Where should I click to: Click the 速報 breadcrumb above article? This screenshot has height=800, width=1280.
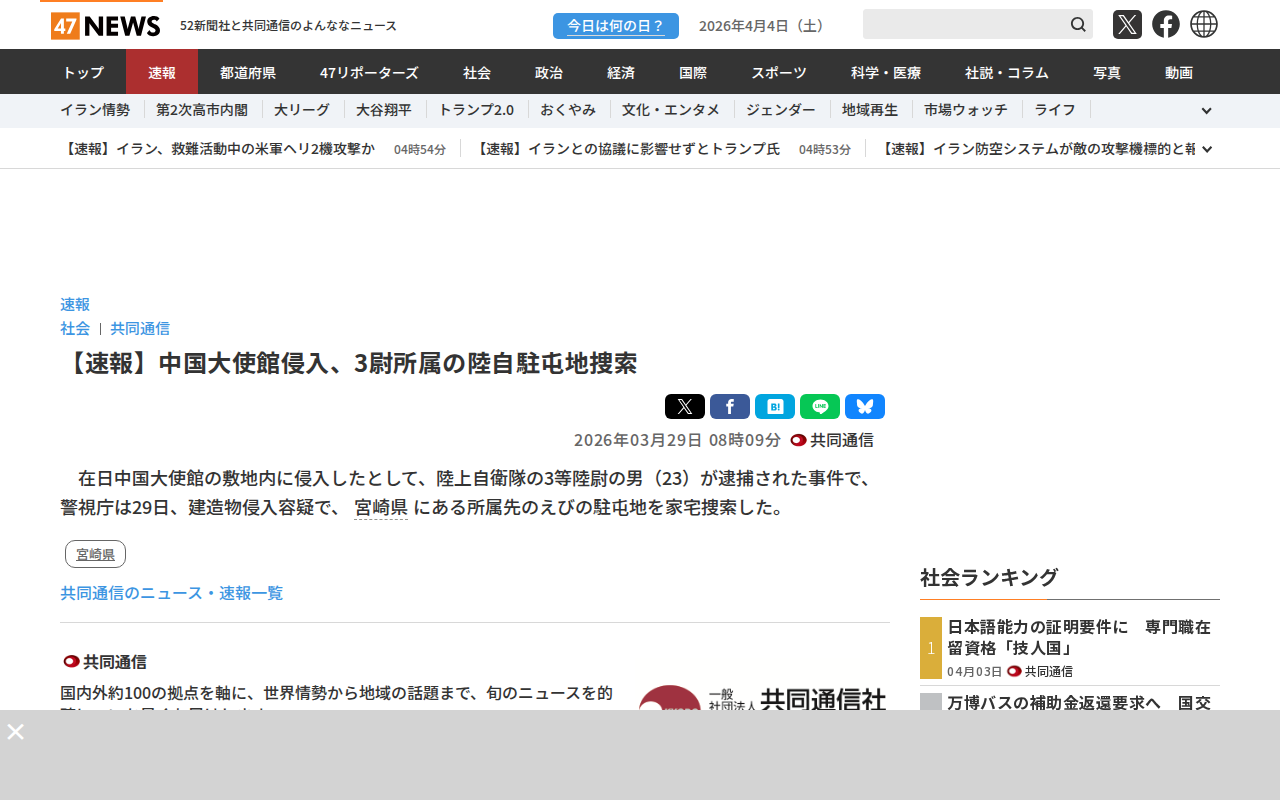point(75,304)
